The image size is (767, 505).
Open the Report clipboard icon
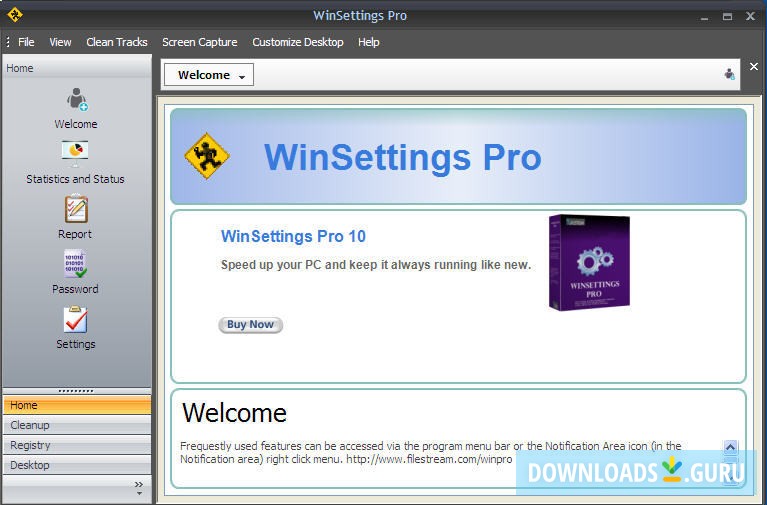pyautogui.click(x=76, y=209)
